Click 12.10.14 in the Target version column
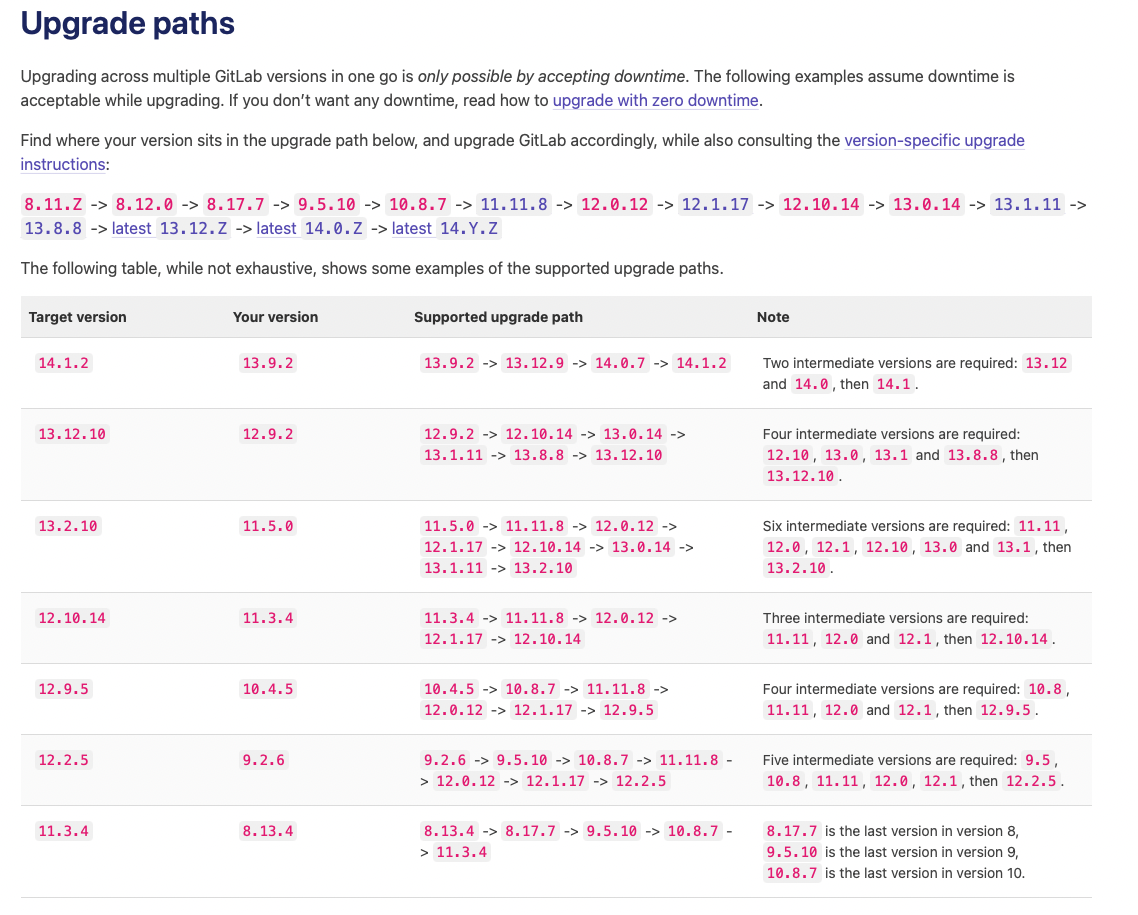 pos(72,618)
